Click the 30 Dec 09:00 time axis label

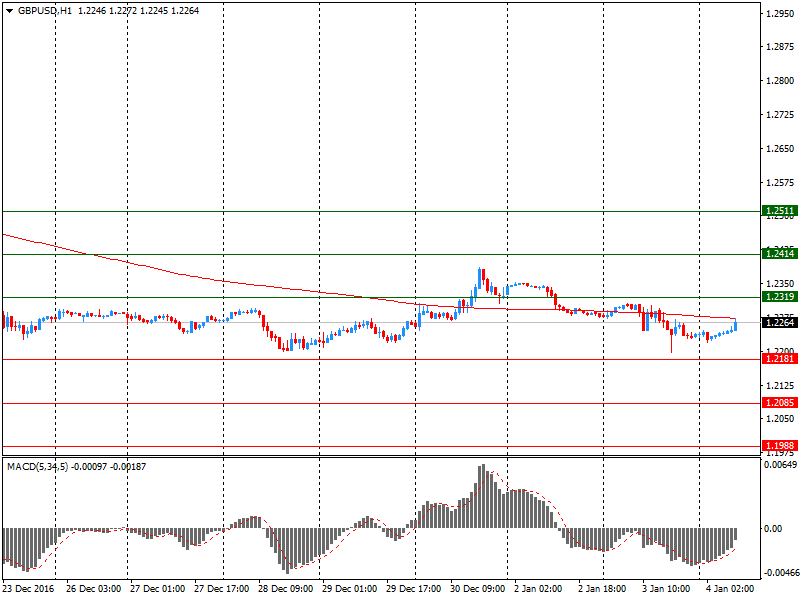click(x=478, y=589)
